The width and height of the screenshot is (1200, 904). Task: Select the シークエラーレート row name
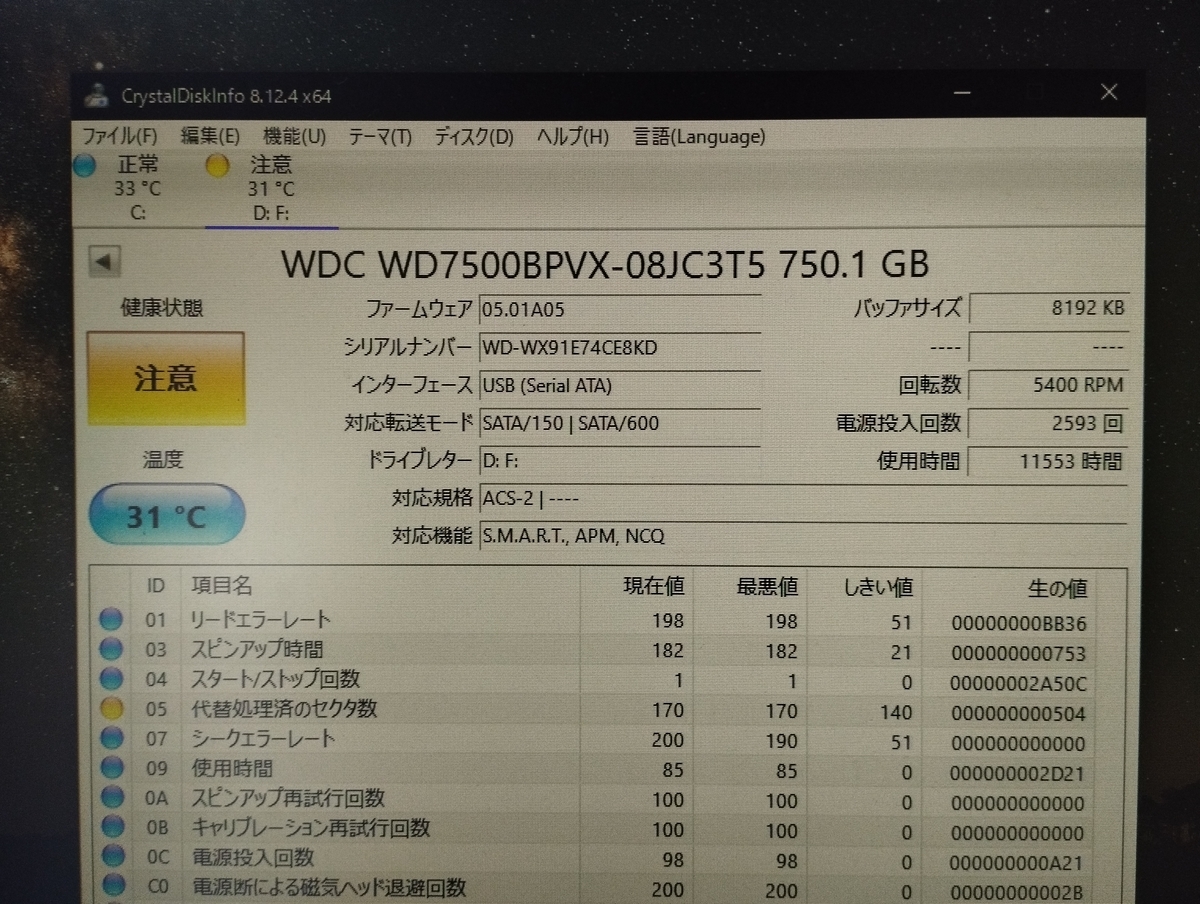pyautogui.click(x=262, y=740)
